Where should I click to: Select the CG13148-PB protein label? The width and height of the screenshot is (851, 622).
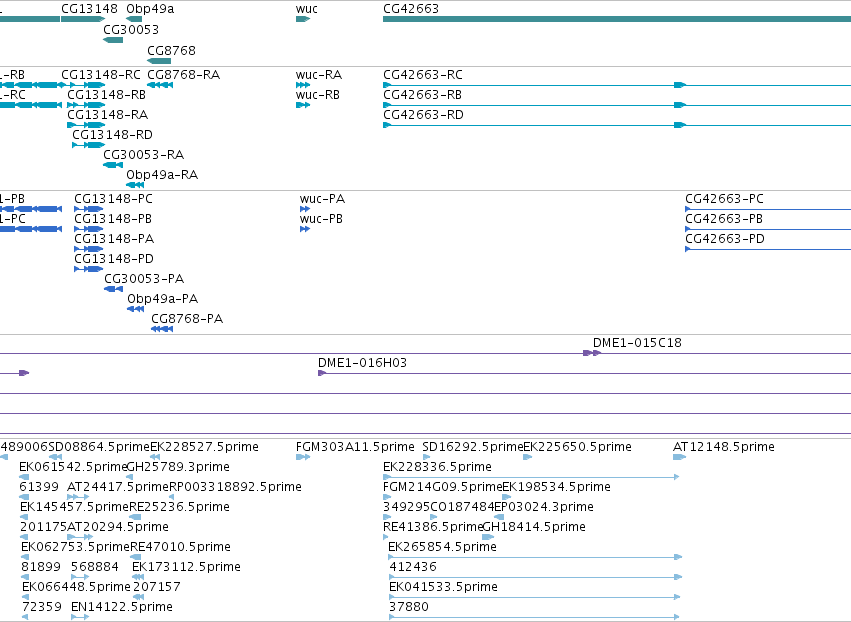pyautogui.click(x=113, y=219)
